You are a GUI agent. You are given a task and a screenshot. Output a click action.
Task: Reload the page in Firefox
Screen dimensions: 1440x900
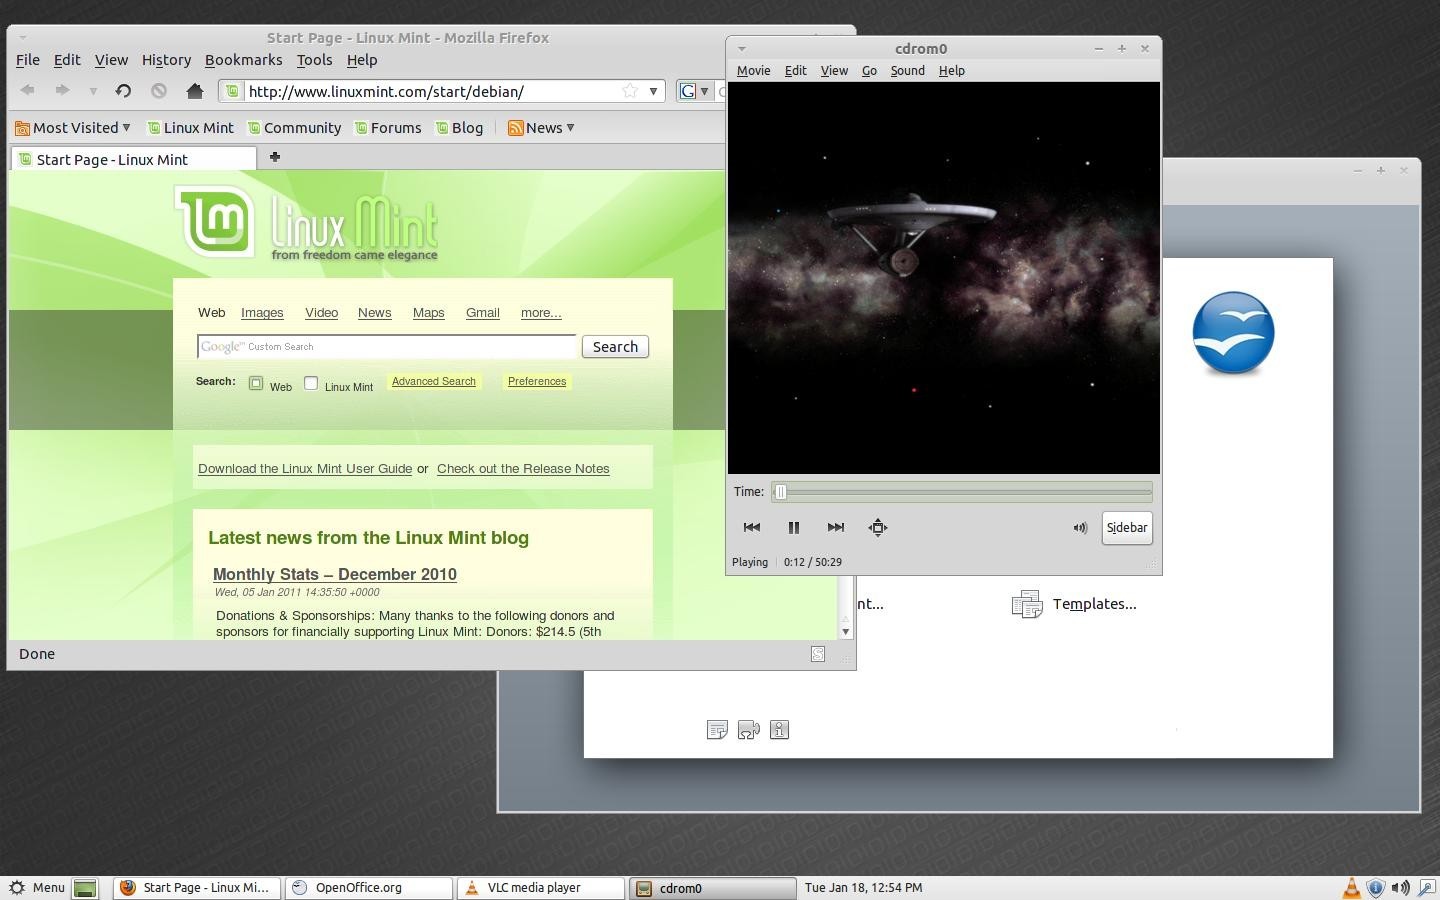[x=123, y=91]
